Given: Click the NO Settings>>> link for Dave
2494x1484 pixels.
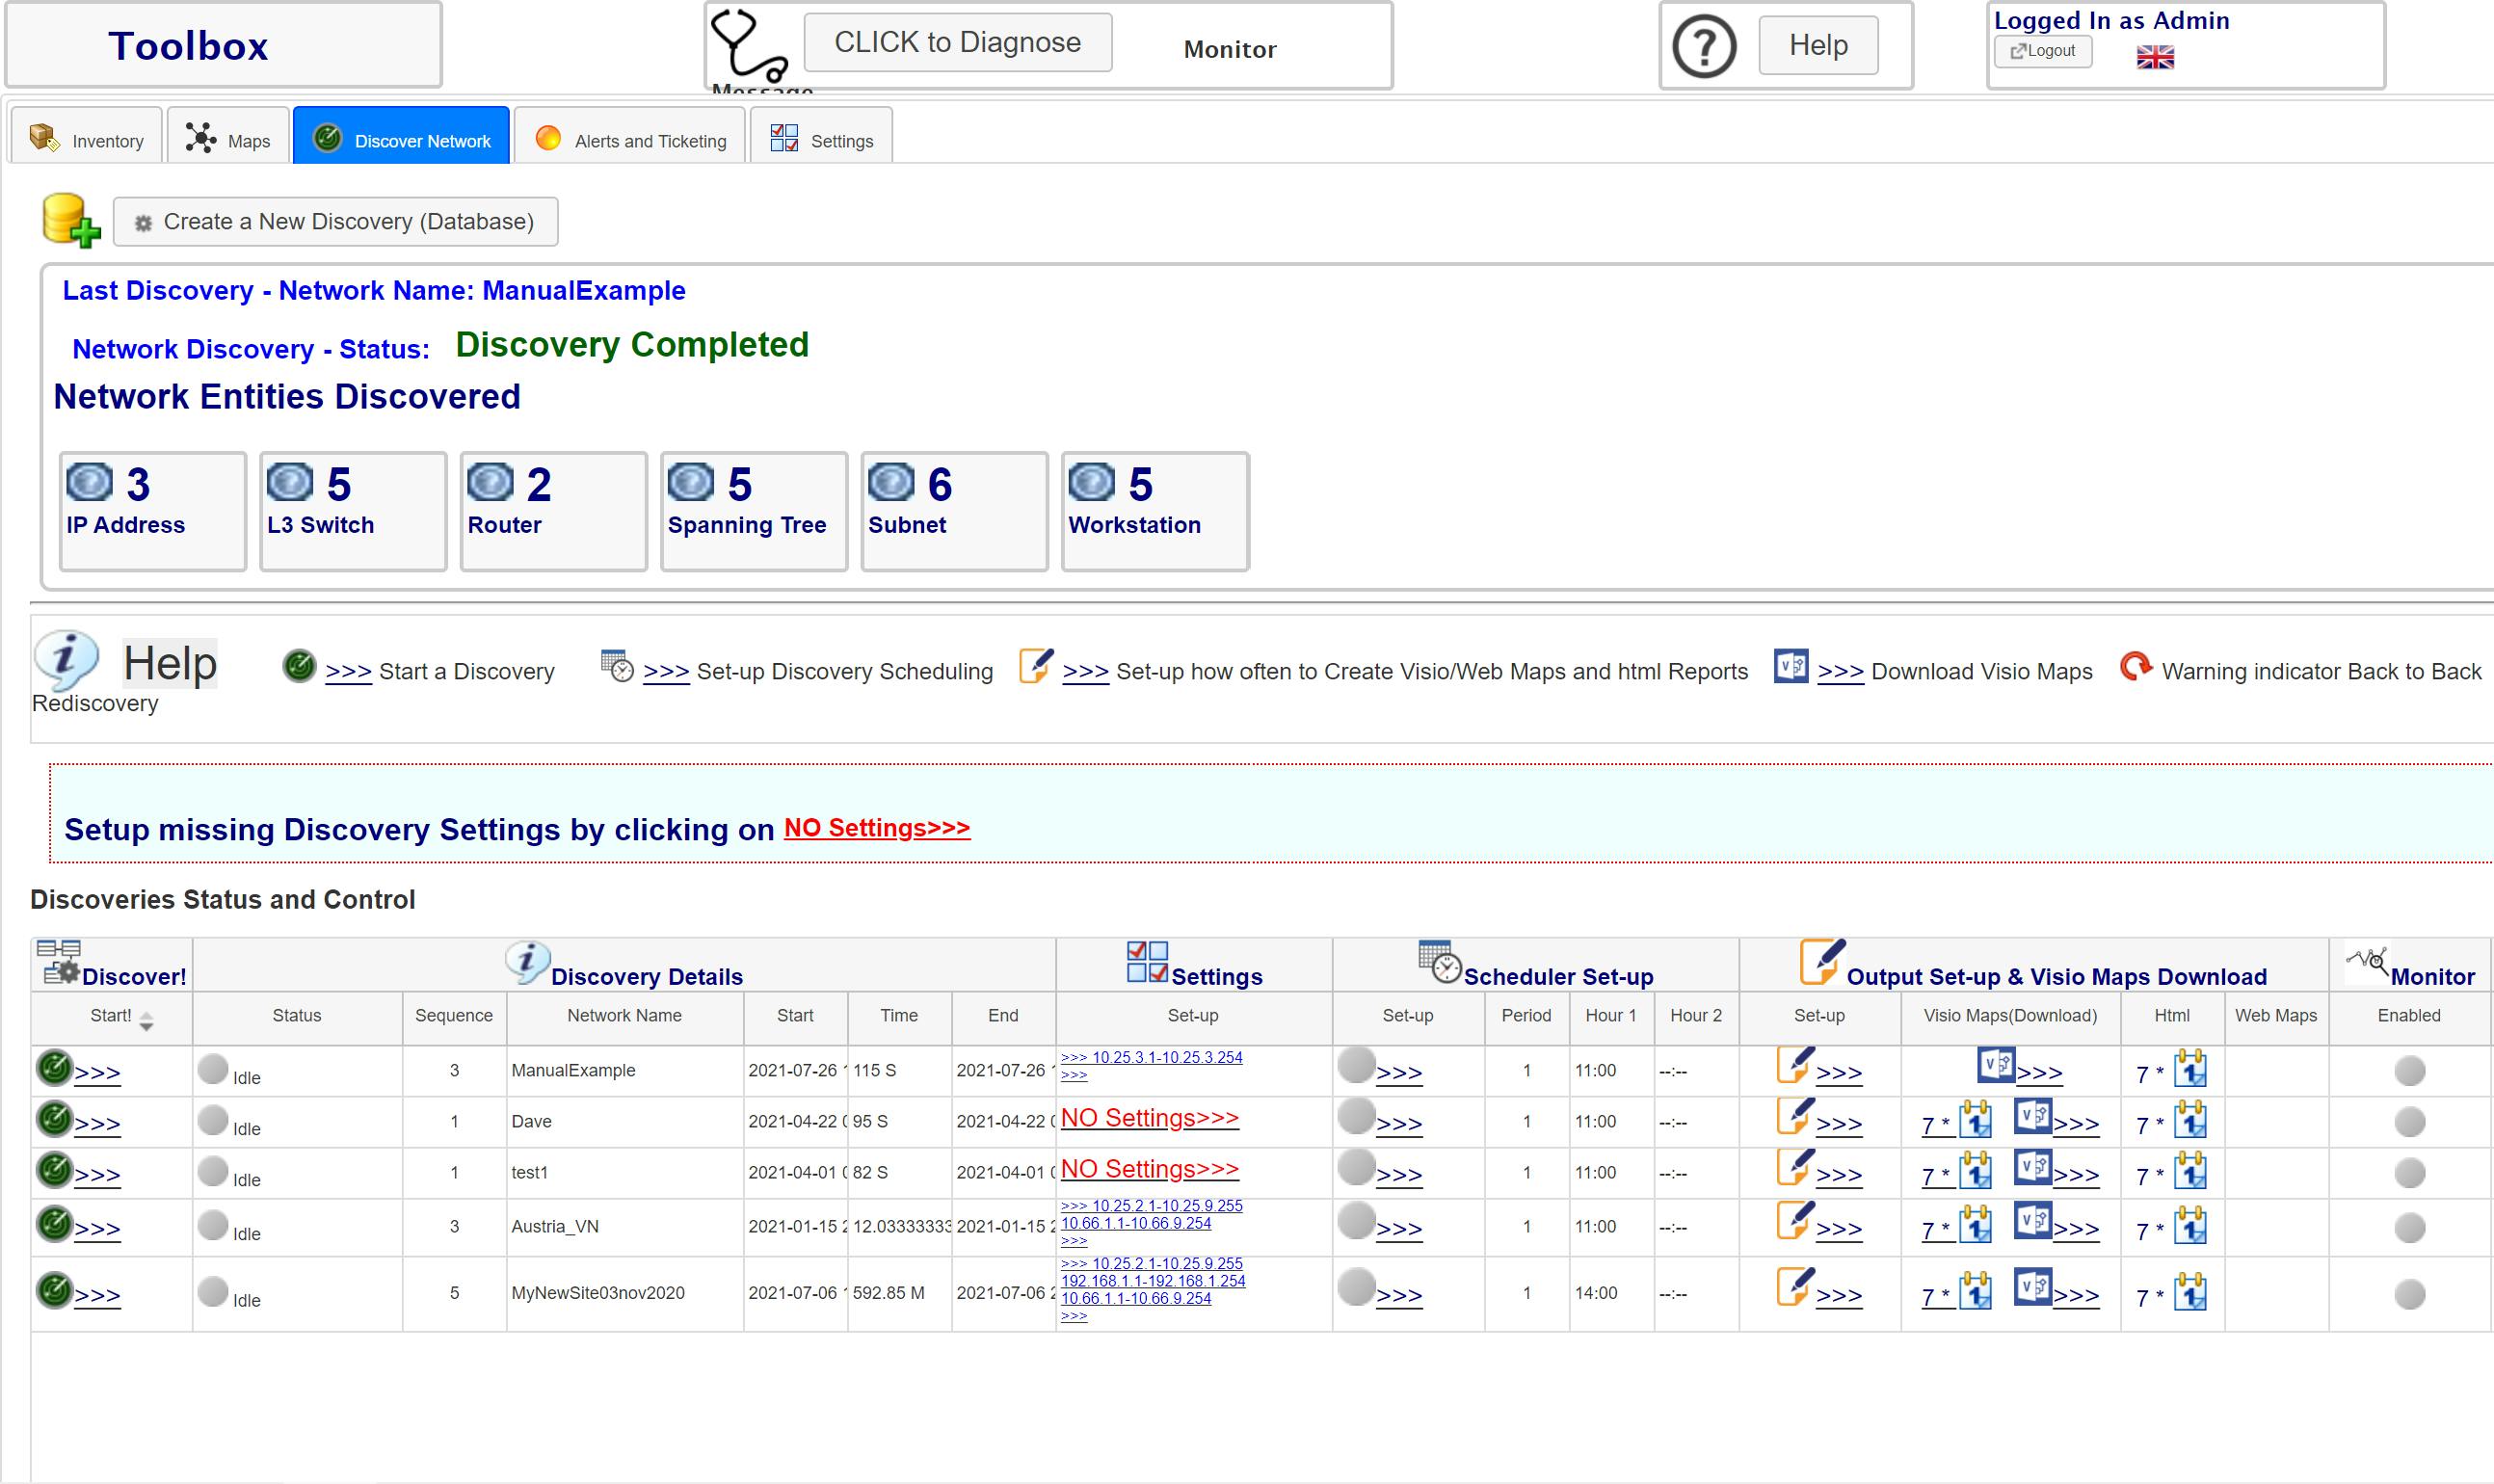Looking at the screenshot, I should tap(1149, 1118).
